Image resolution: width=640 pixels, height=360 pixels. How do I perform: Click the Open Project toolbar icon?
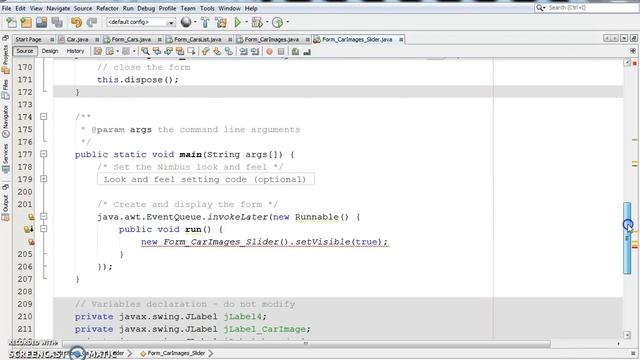(x=41, y=22)
